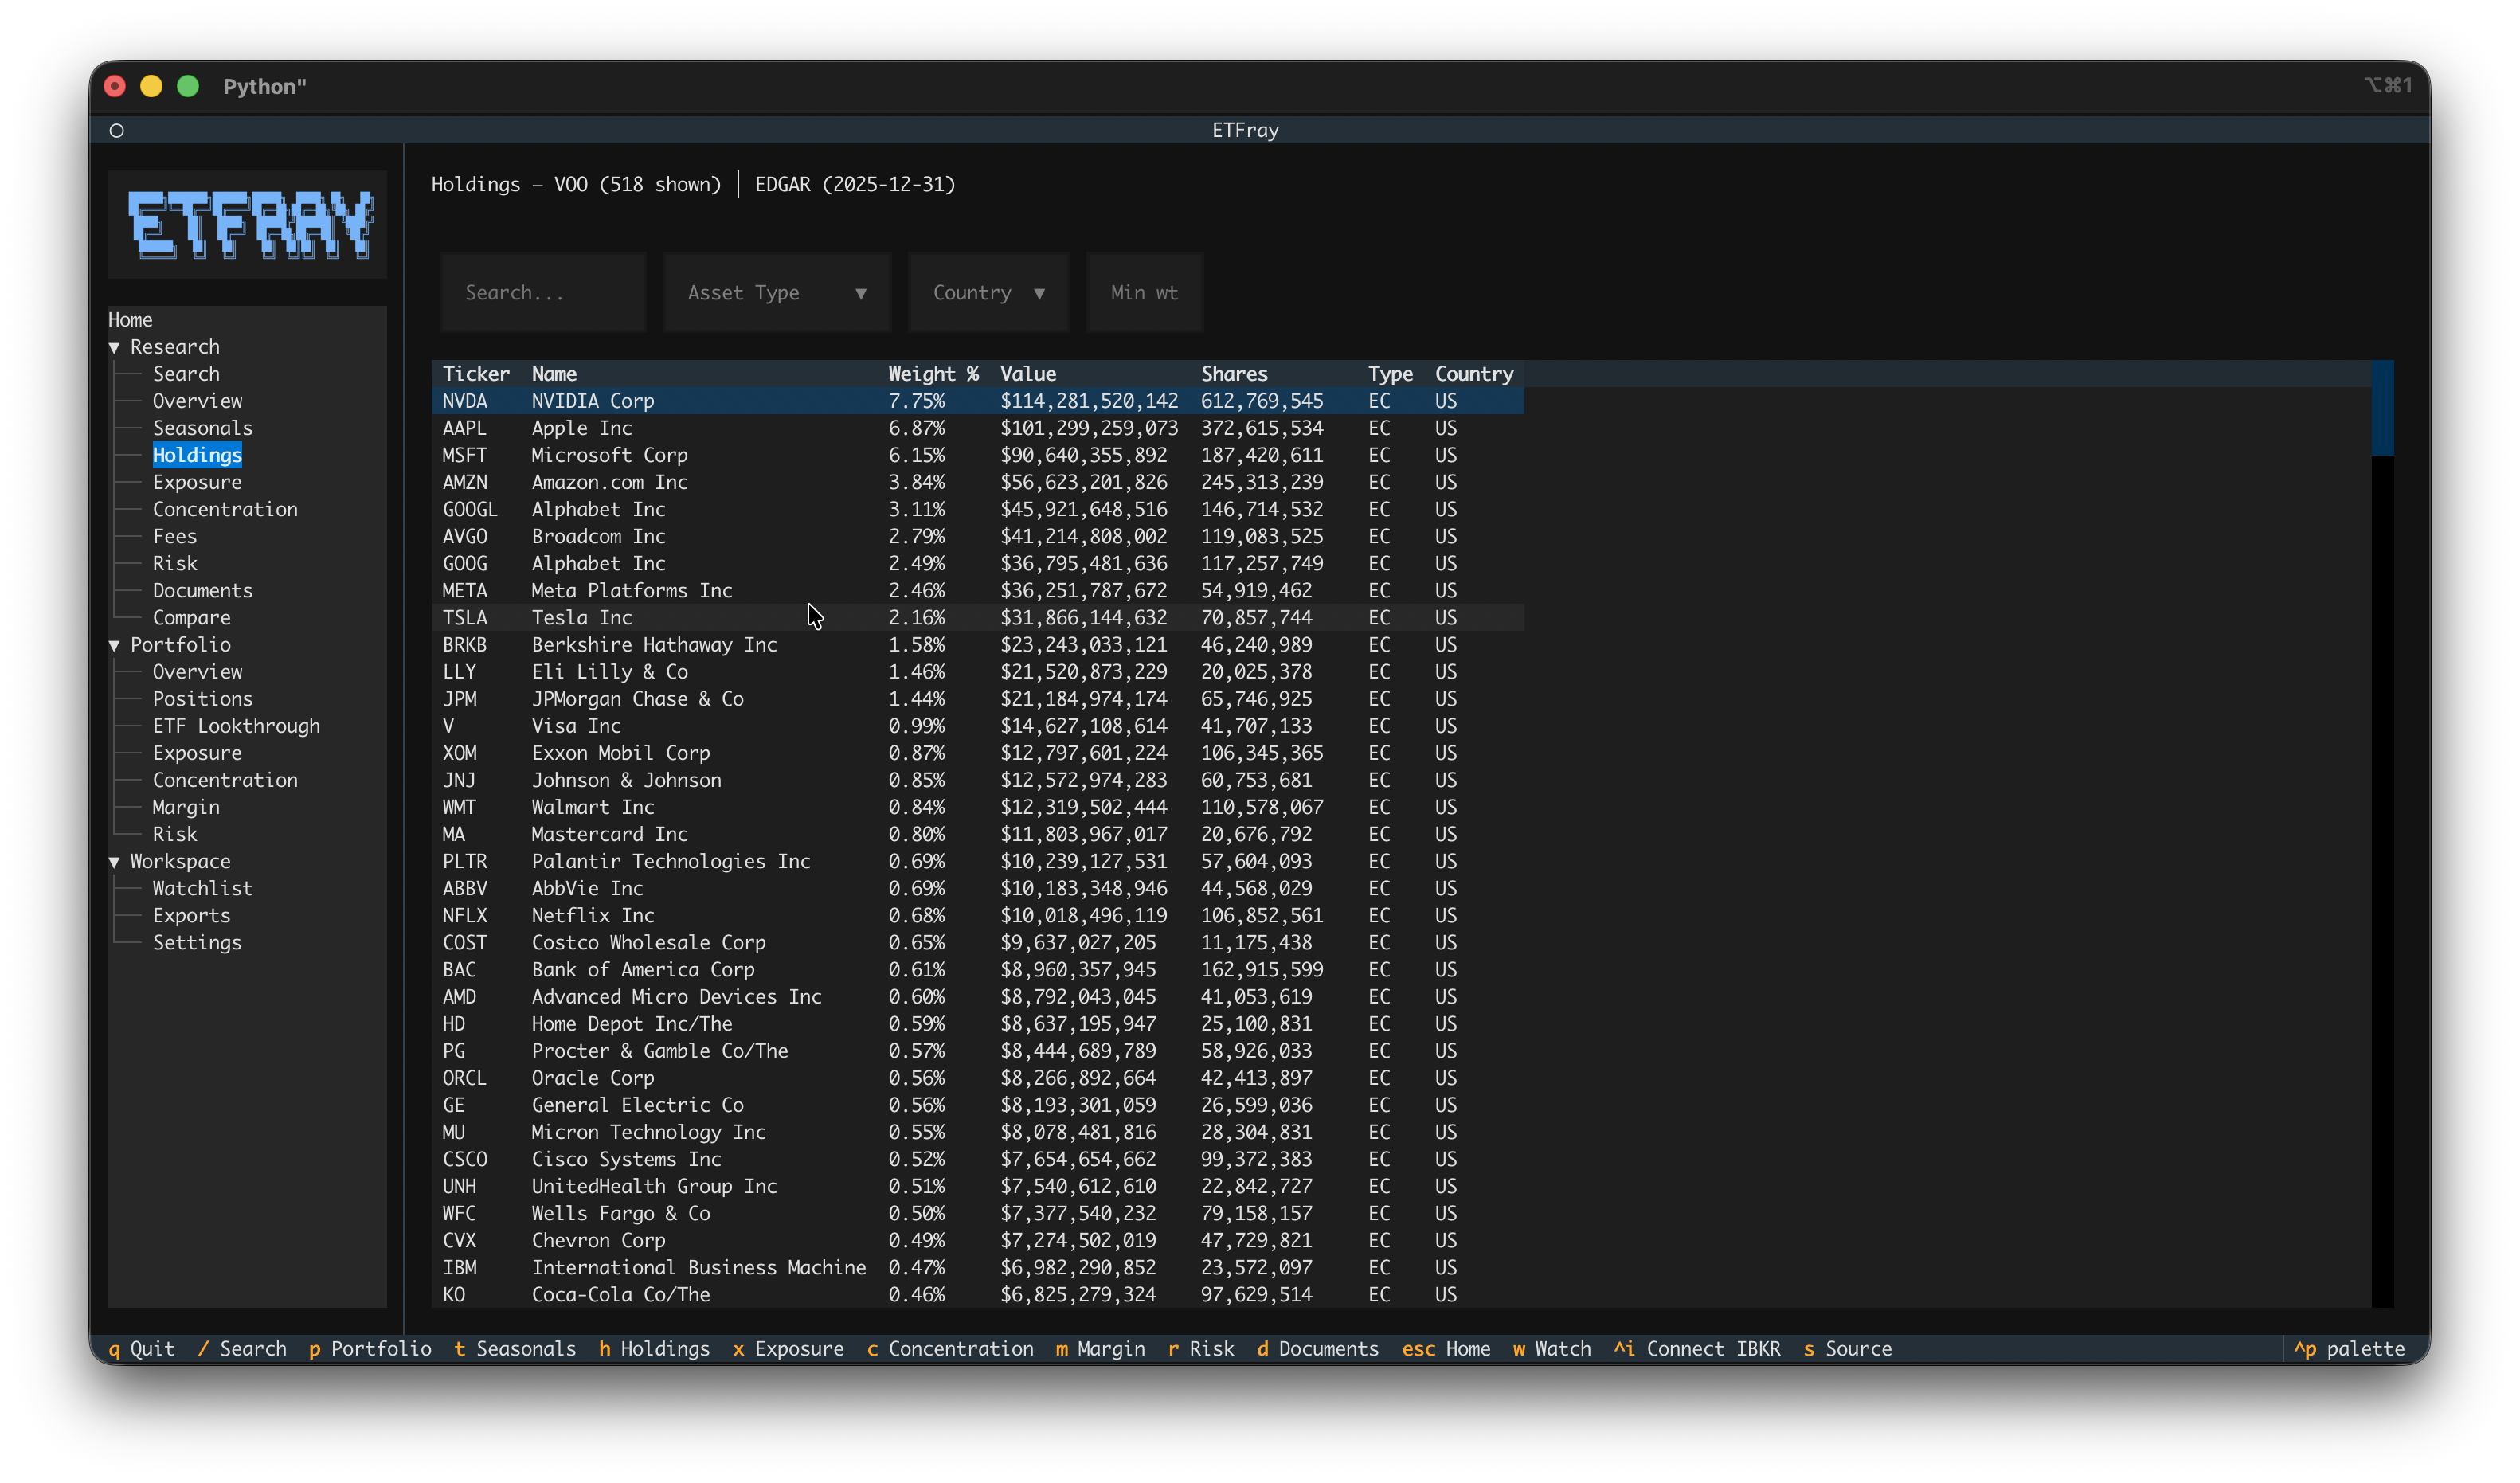Open Margin in the sidebar
Screen dimensions: 2520x1483
[x=186, y=807]
